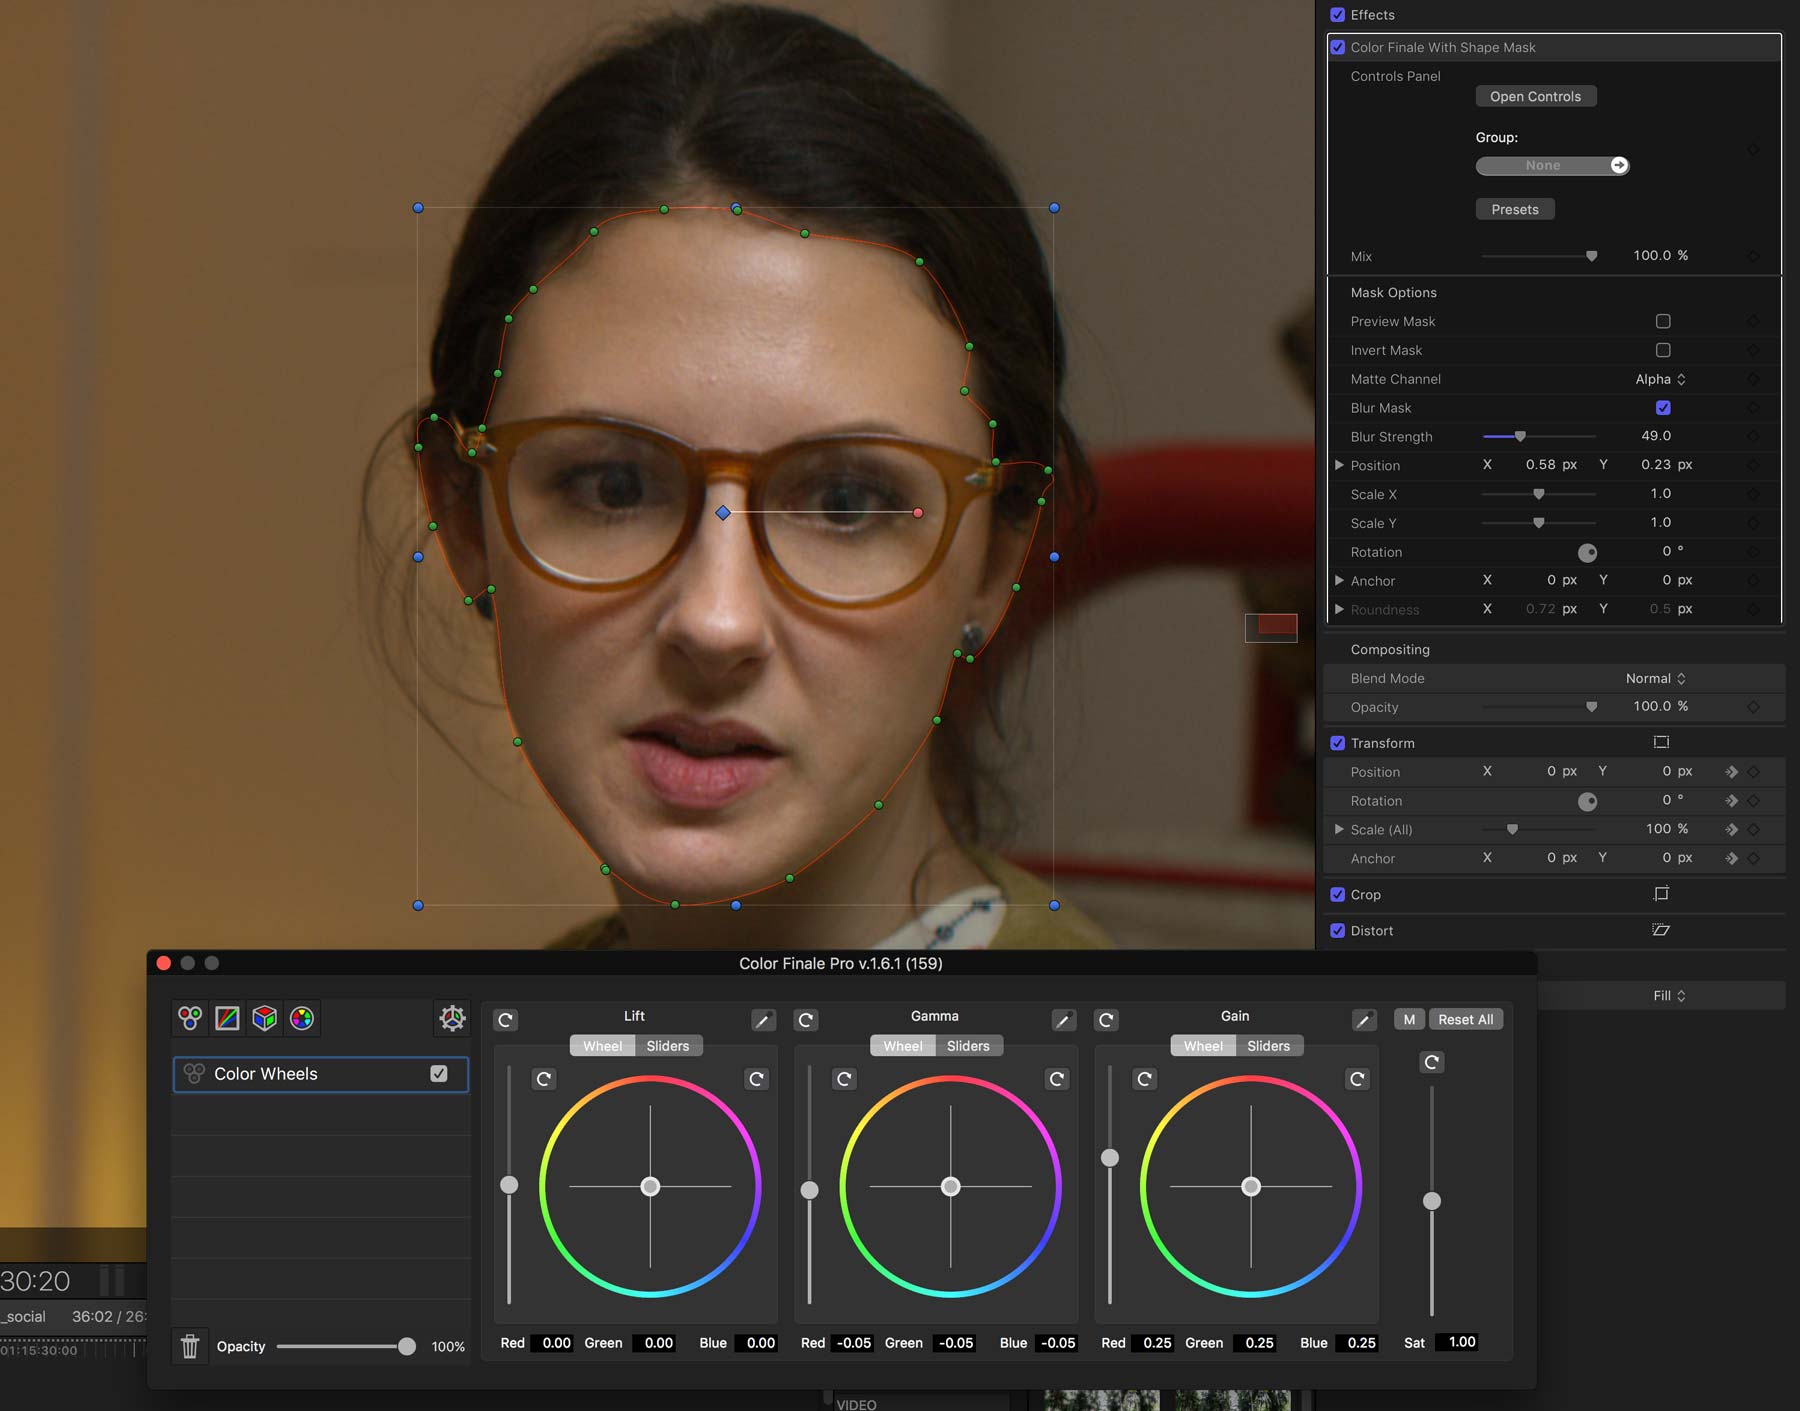Expand the mask Position parameter
This screenshot has width=1800, height=1411.
(x=1339, y=465)
